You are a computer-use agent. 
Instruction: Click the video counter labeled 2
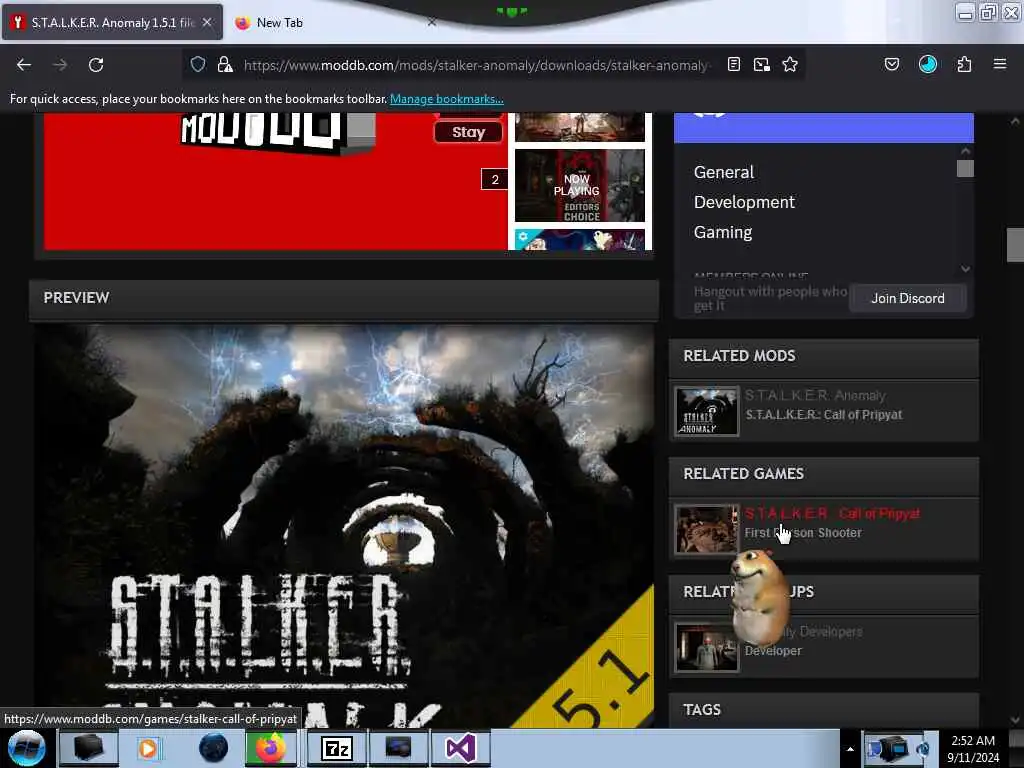(x=494, y=179)
